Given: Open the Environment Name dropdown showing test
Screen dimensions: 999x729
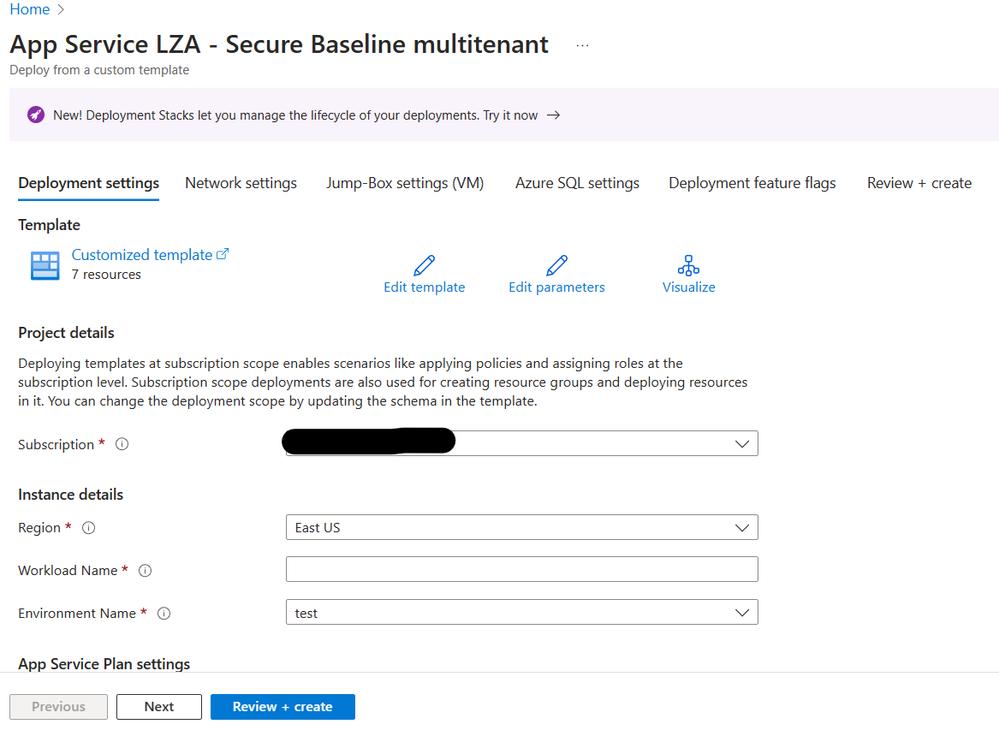Looking at the screenshot, I should (x=522, y=612).
